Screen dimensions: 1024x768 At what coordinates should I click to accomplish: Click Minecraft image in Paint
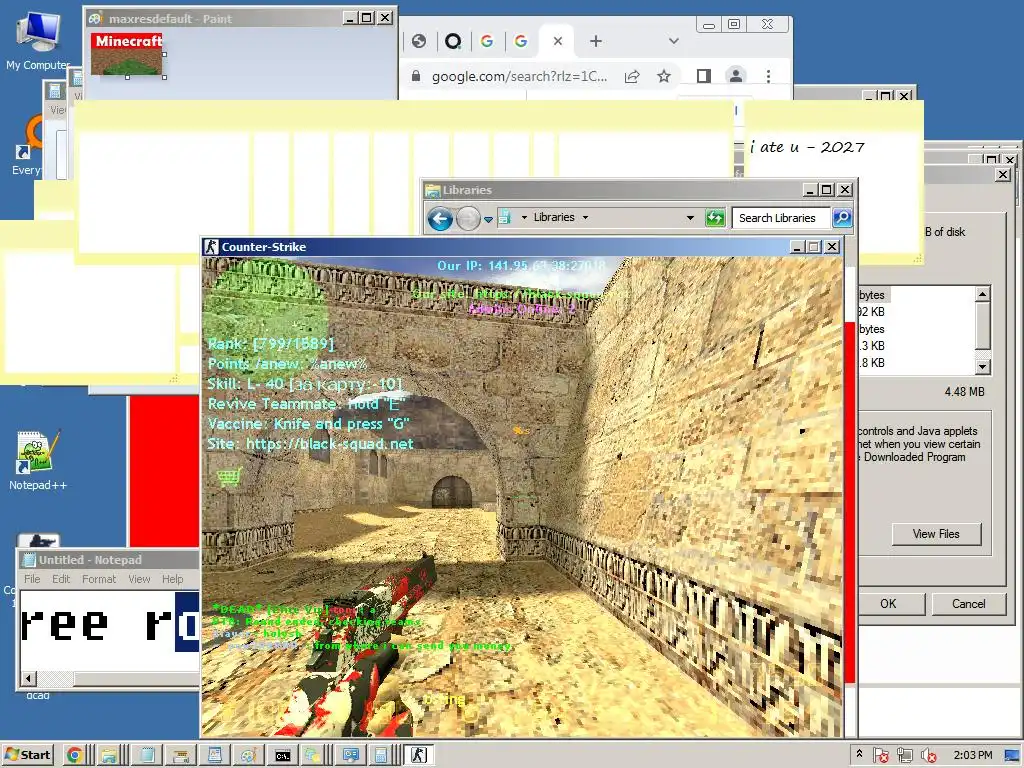click(x=127, y=54)
